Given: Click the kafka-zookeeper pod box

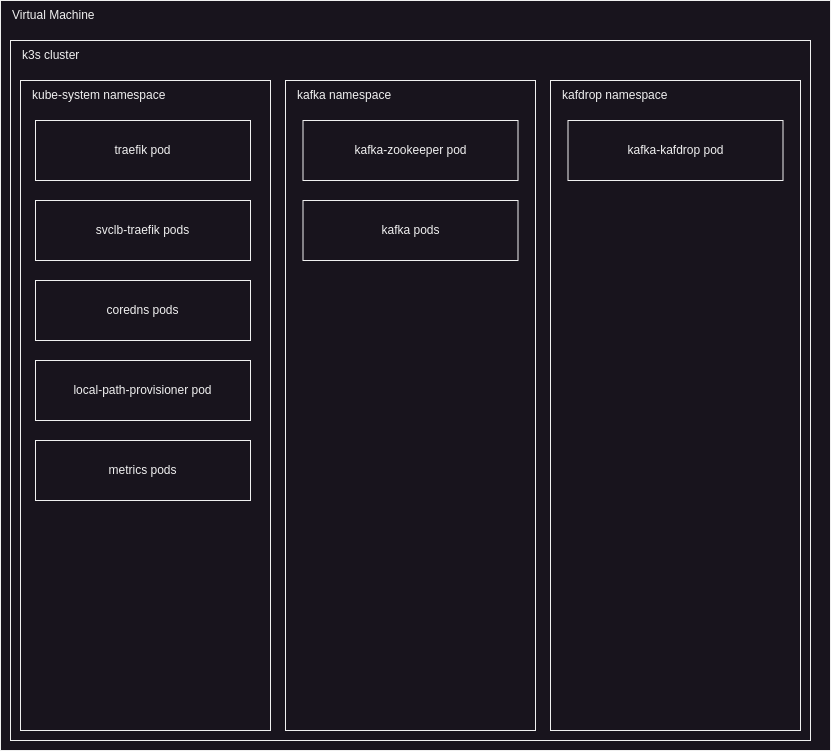Looking at the screenshot, I should click(x=410, y=151).
